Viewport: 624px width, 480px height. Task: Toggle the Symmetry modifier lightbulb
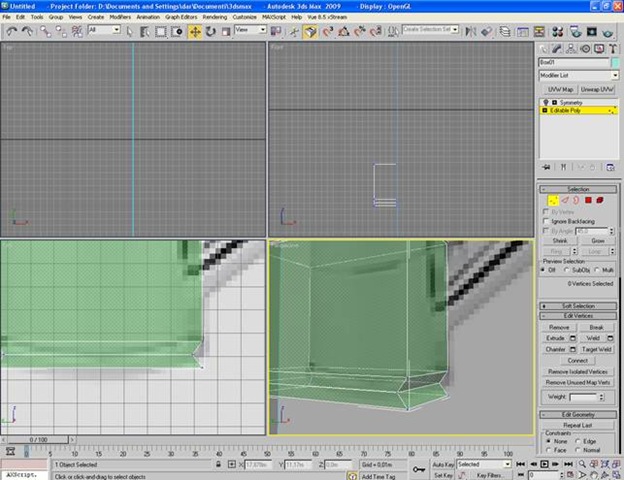click(x=546, y=102)
